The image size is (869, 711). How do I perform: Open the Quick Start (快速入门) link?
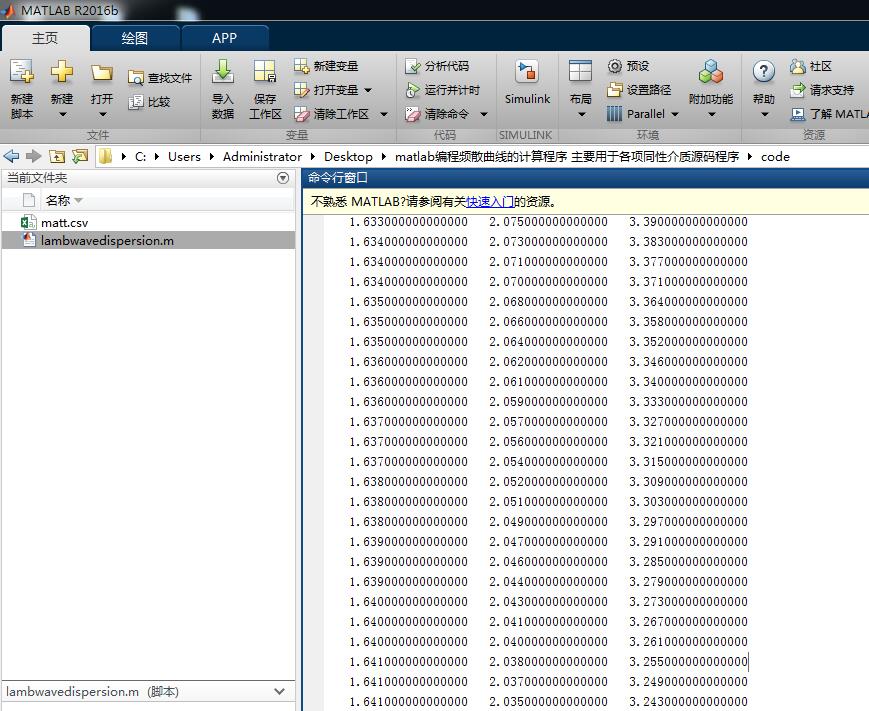(x=490, y=202)
